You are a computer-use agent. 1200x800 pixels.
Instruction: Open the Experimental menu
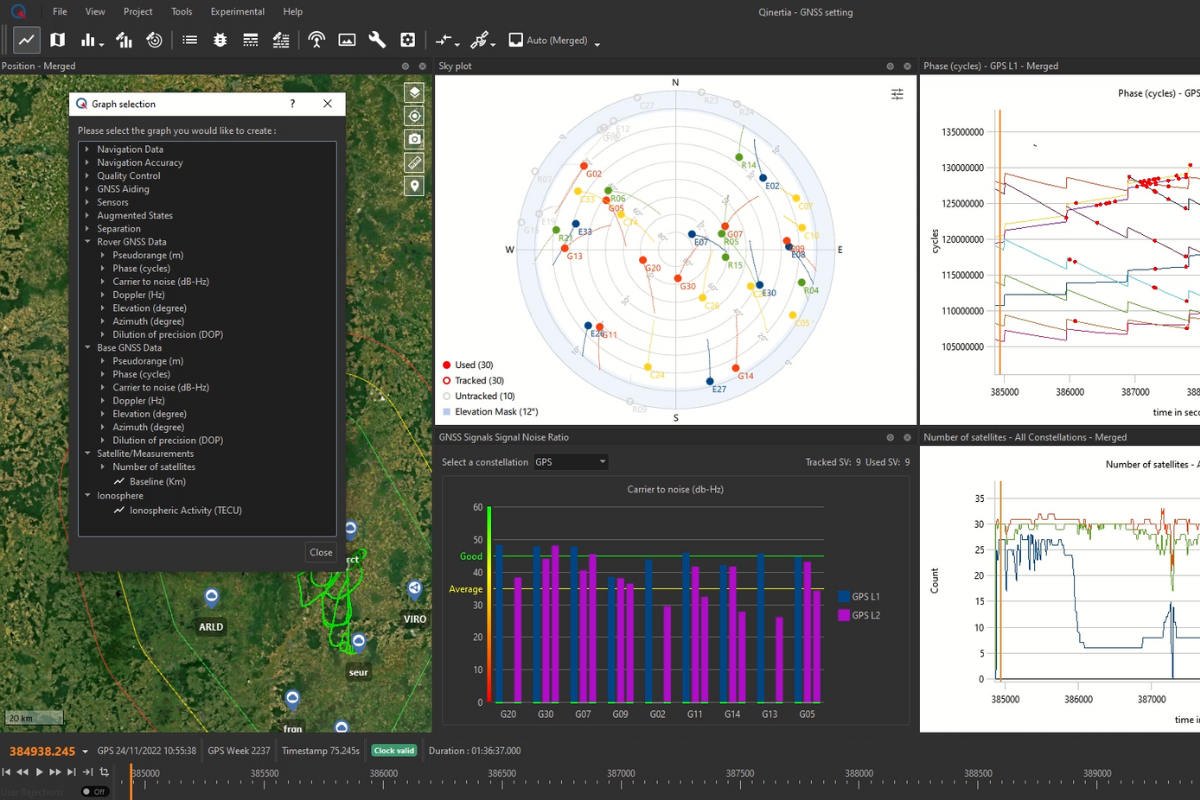[x=237, y=12]
